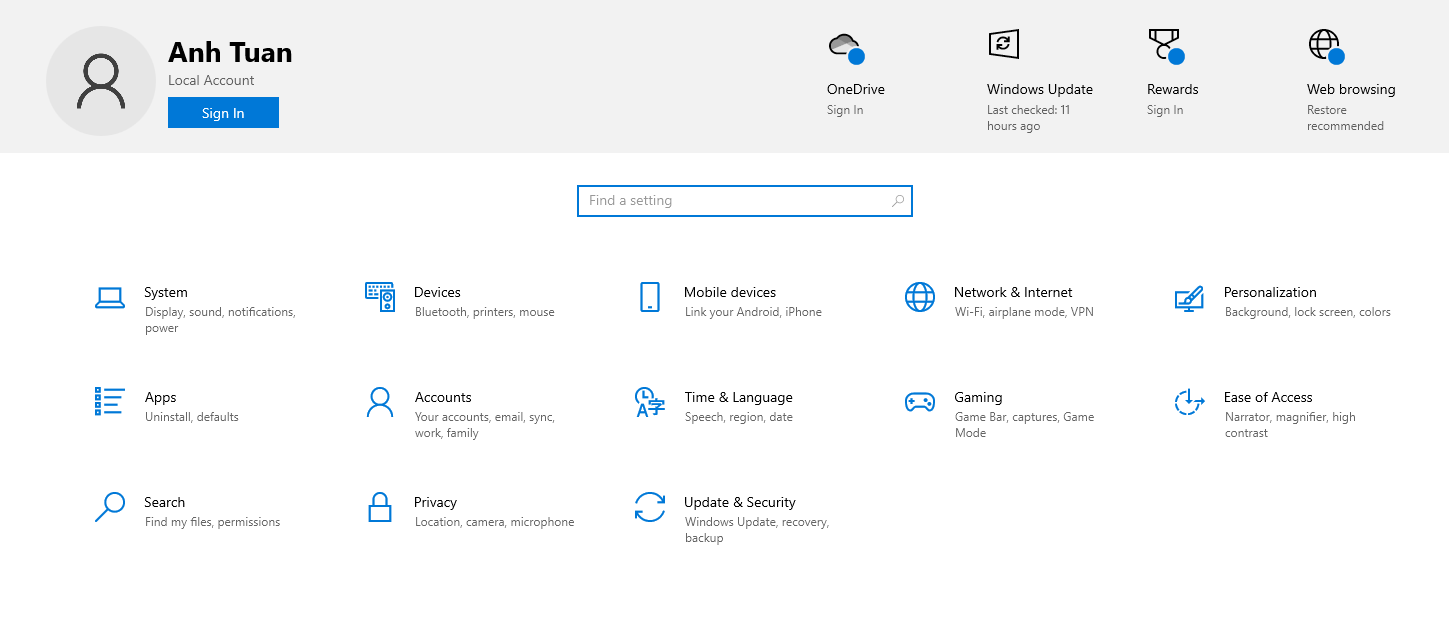The height and width of the screenshot is (617, 1449).
Task: Click the Find a setting search box
Action: pyautogui.click(x=744, y=200)
